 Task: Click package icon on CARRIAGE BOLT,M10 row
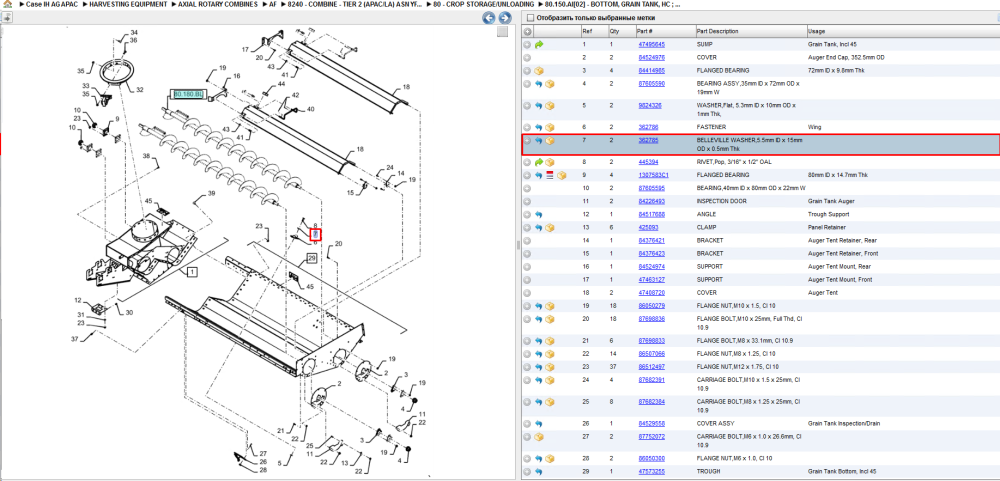549,380
